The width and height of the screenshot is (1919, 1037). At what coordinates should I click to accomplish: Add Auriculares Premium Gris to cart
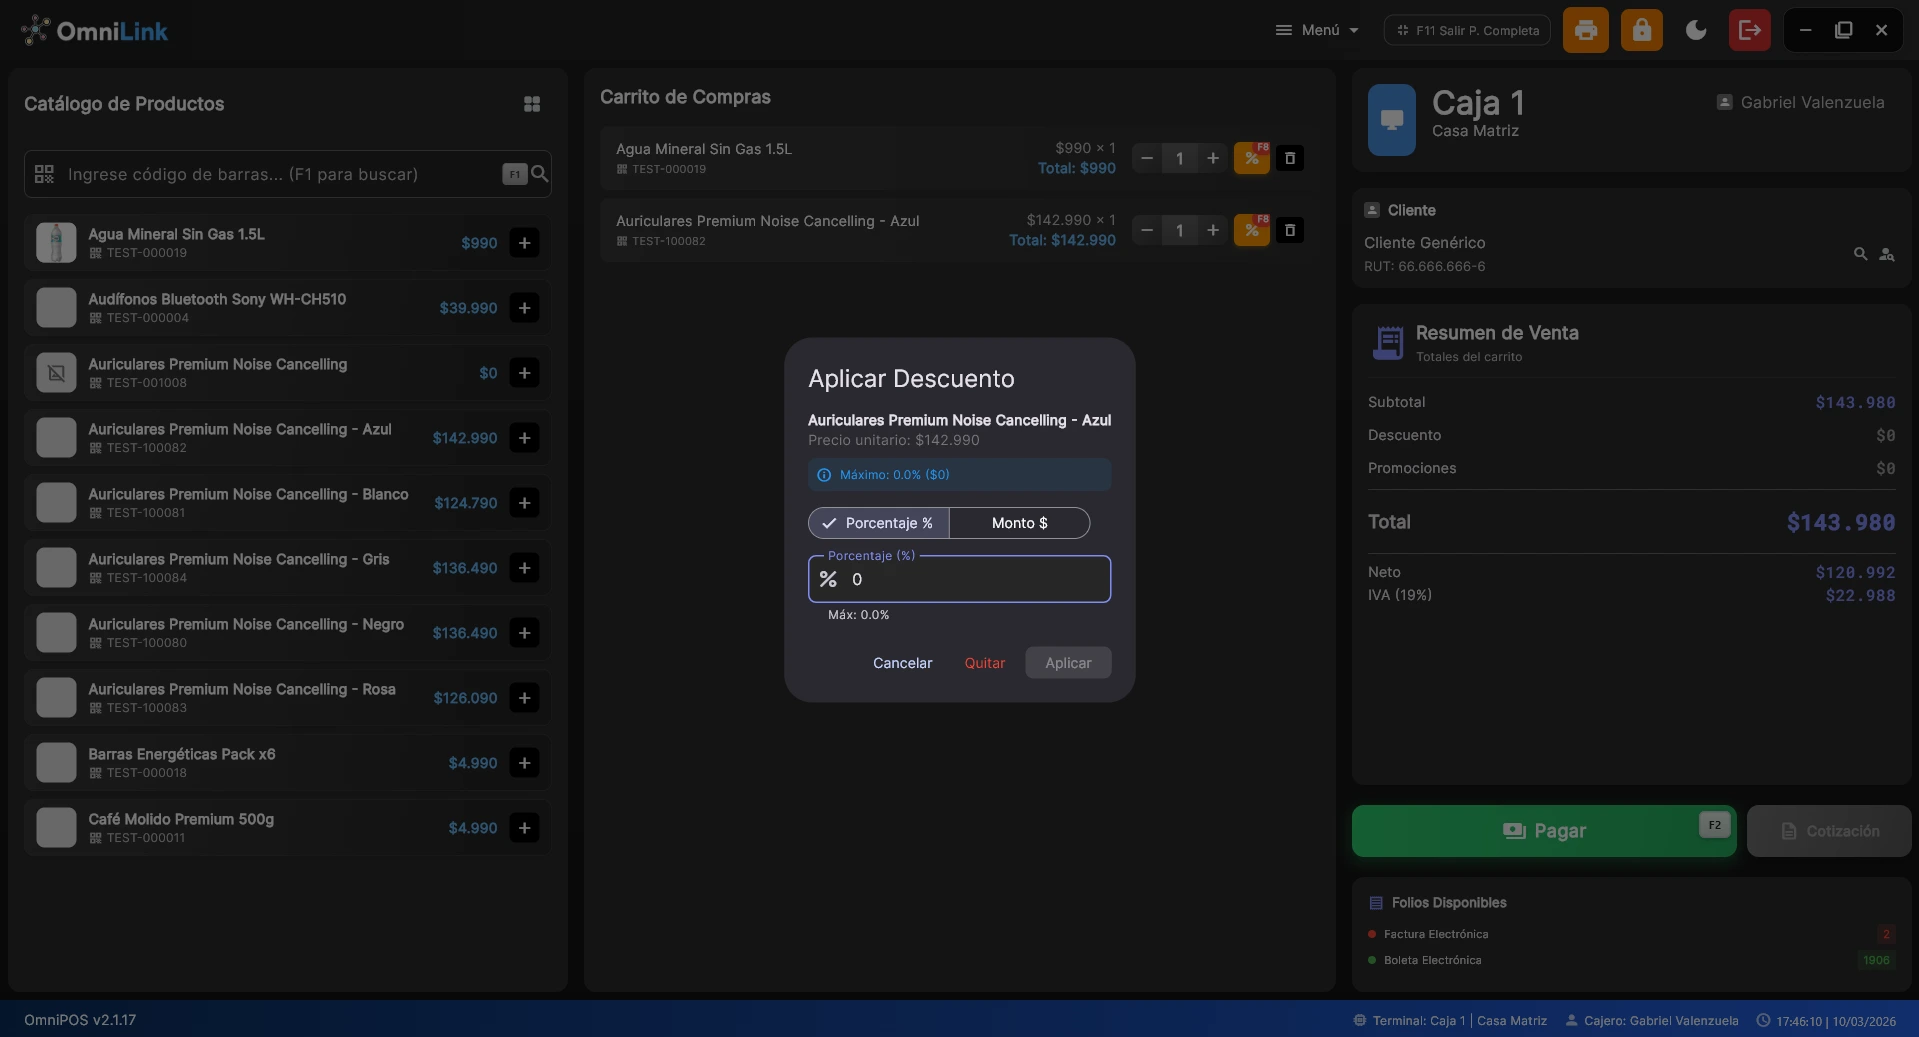[524, 568]
